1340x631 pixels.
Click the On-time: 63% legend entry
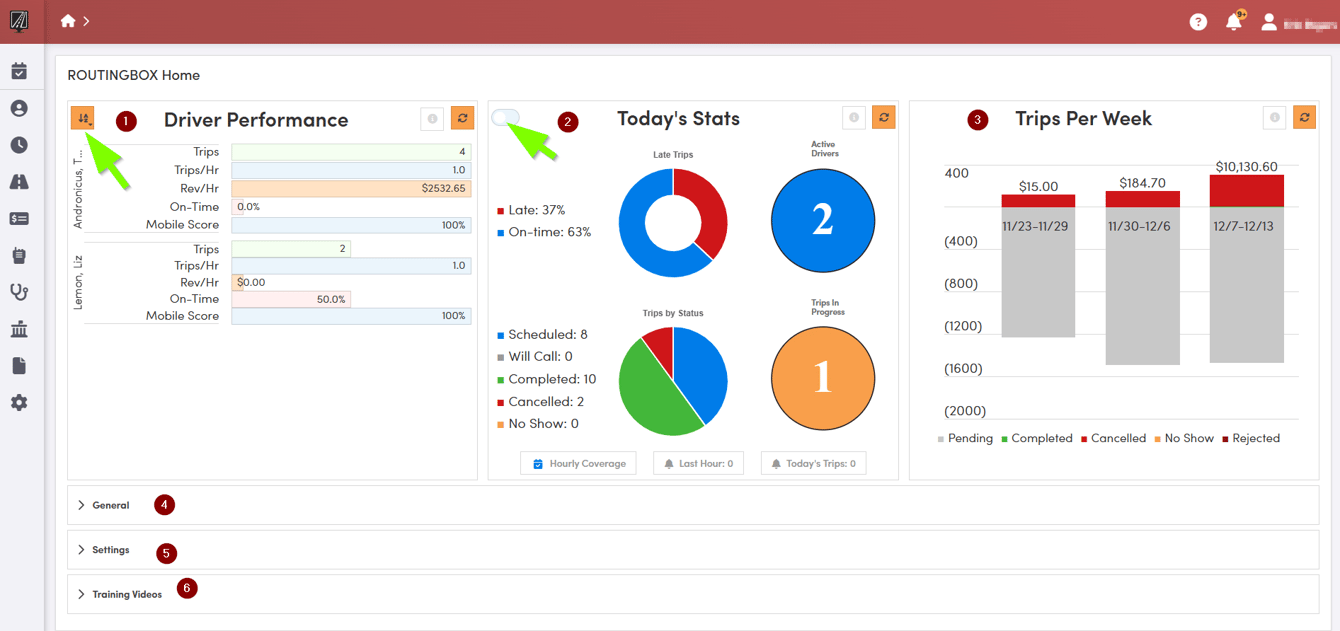(544, 232)
